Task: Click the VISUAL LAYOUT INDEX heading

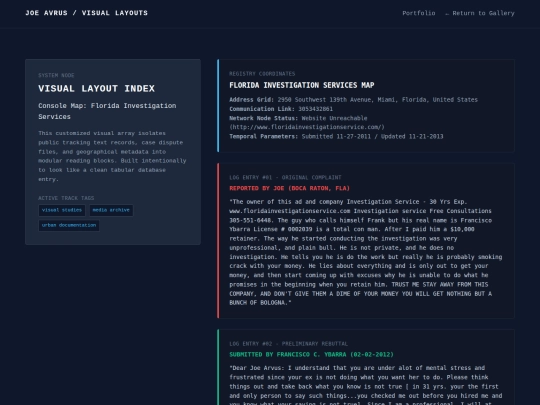Action: pos(96,89)
